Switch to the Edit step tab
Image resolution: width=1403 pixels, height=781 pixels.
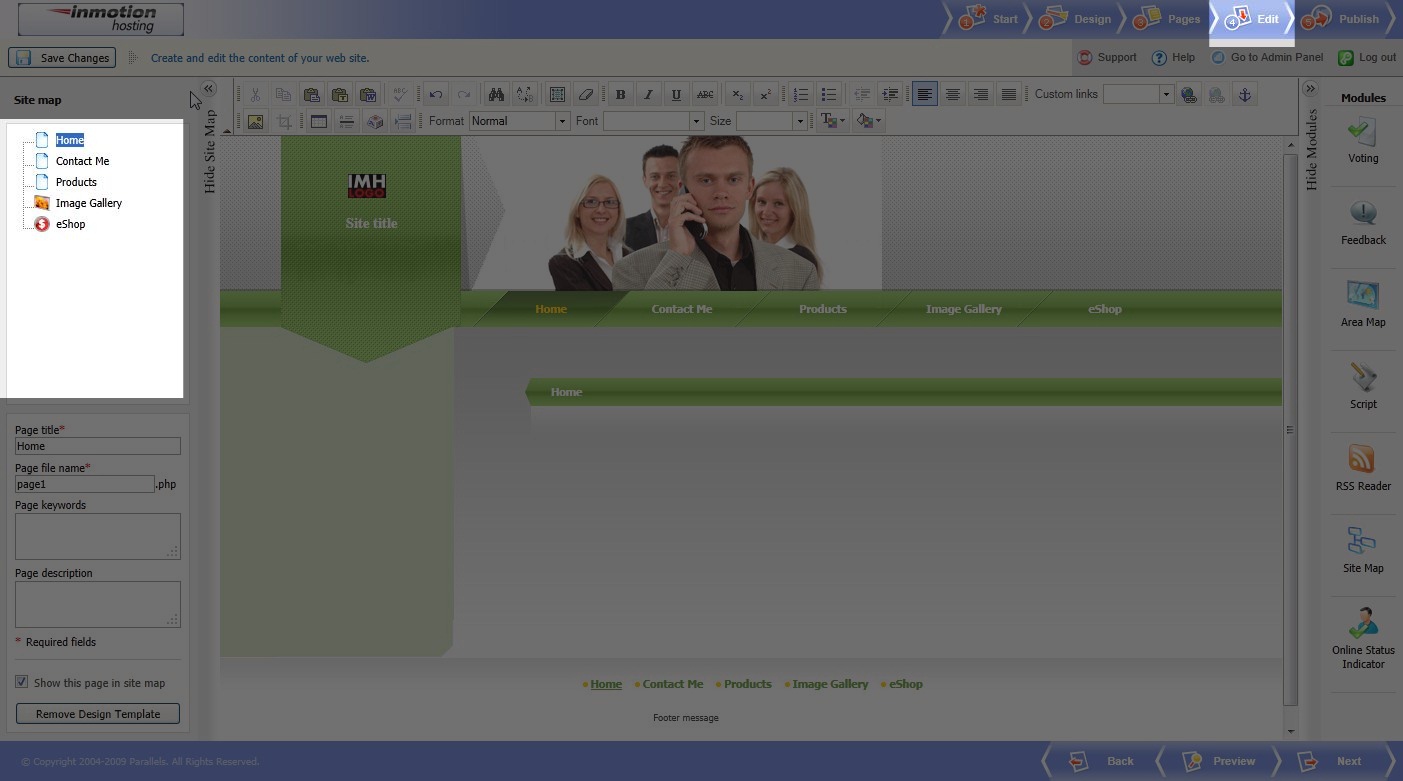pyautogui.click(x=1252, y=19)
